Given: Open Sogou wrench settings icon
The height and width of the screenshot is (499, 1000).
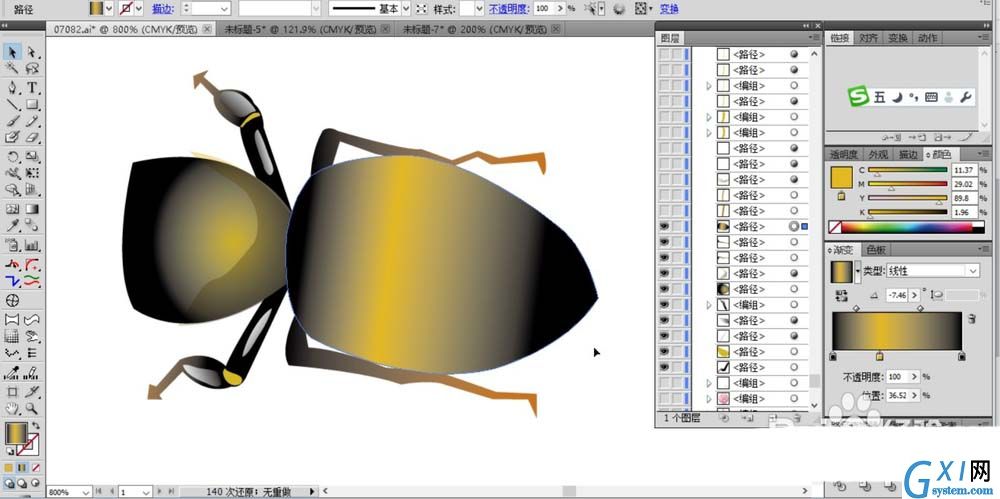Looking at the screenshot, I should tap(966, 97).
